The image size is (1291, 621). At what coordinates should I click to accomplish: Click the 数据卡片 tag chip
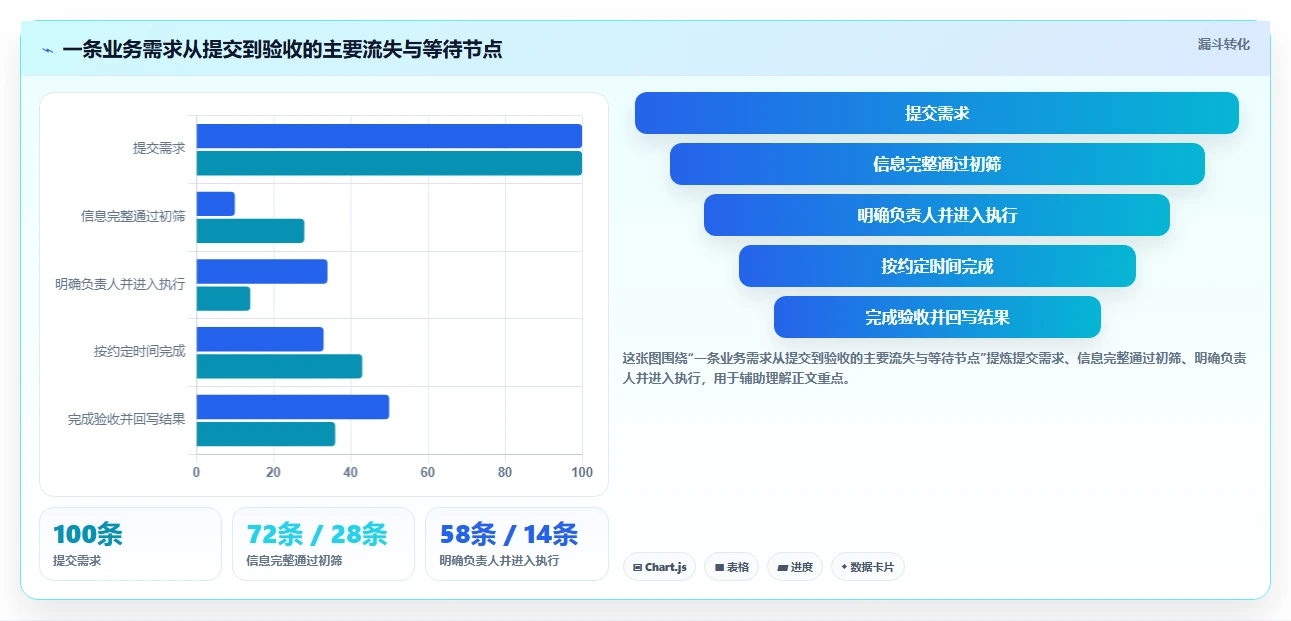point(868,567)
